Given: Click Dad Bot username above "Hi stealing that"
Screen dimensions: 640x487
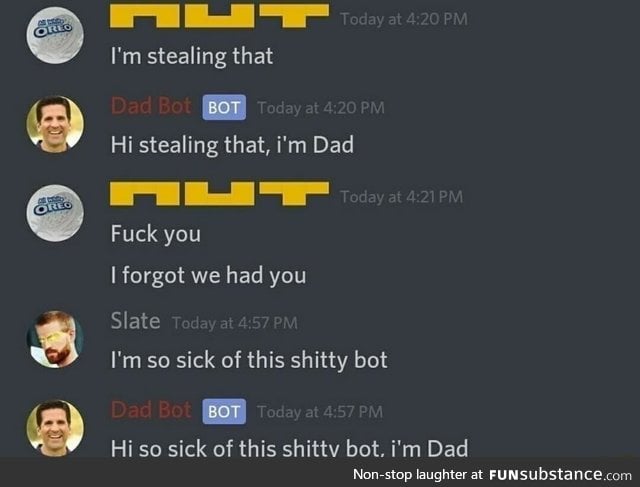Looking at the screenshot, I should point(151,106).
